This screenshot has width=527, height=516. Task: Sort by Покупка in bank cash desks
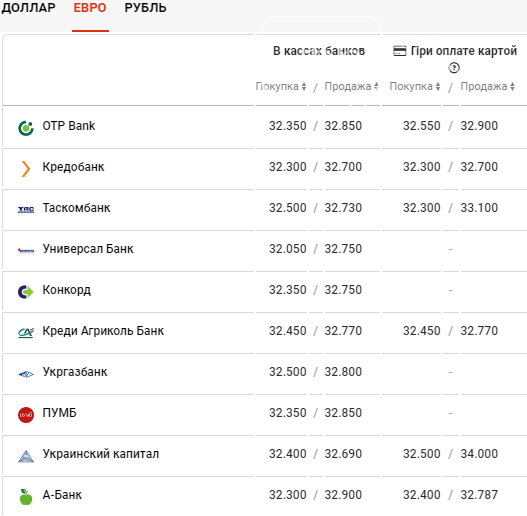click(281, 86)
